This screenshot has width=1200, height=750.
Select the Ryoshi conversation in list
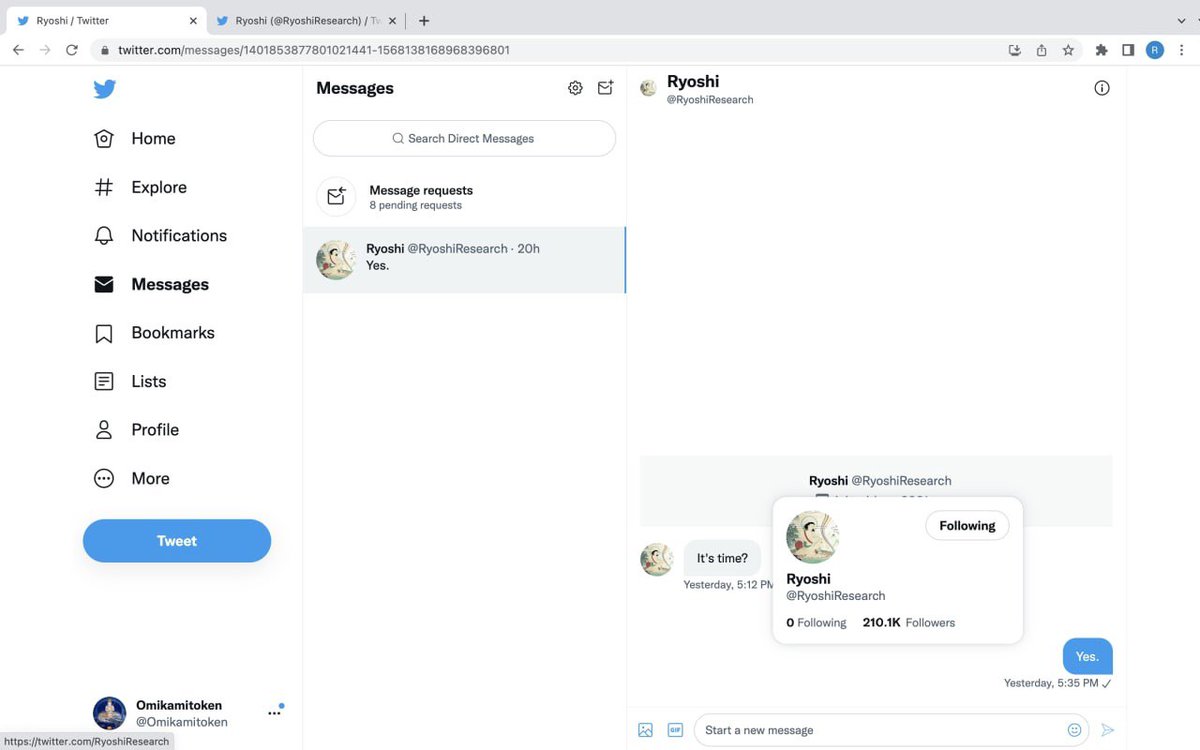click(464, 260)
